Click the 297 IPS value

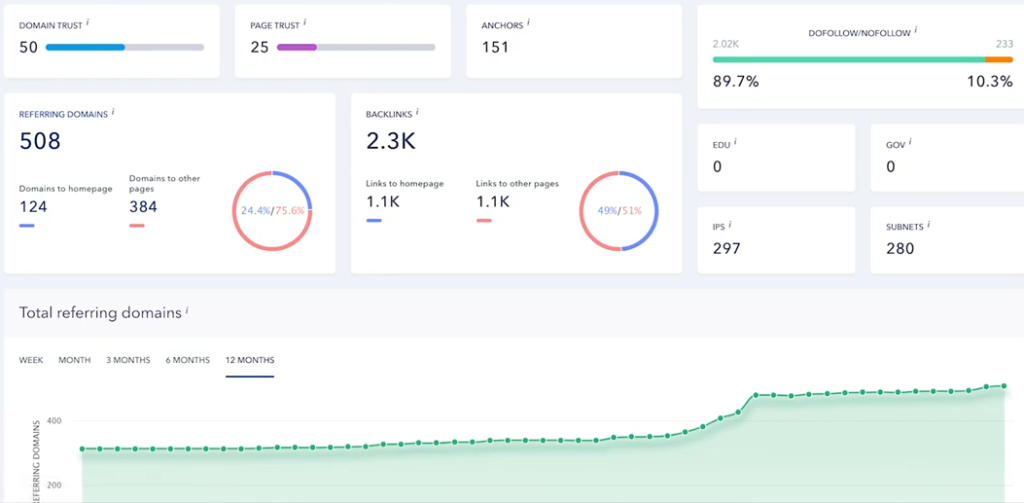(726, 249)
